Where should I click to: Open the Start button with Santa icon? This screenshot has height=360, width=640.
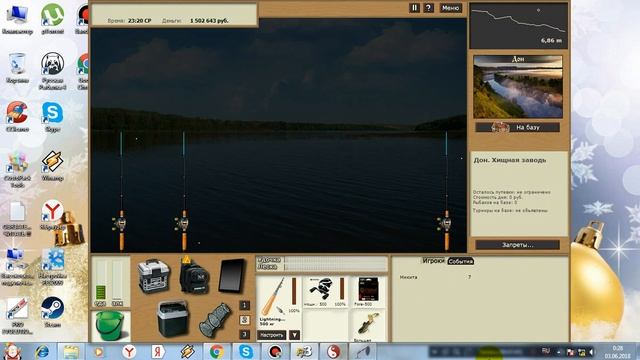12,351
